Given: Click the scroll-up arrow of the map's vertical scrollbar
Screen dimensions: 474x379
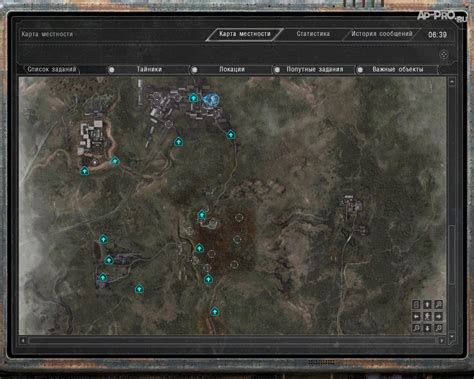Looking at the screenshot, I should coord(452,82).
